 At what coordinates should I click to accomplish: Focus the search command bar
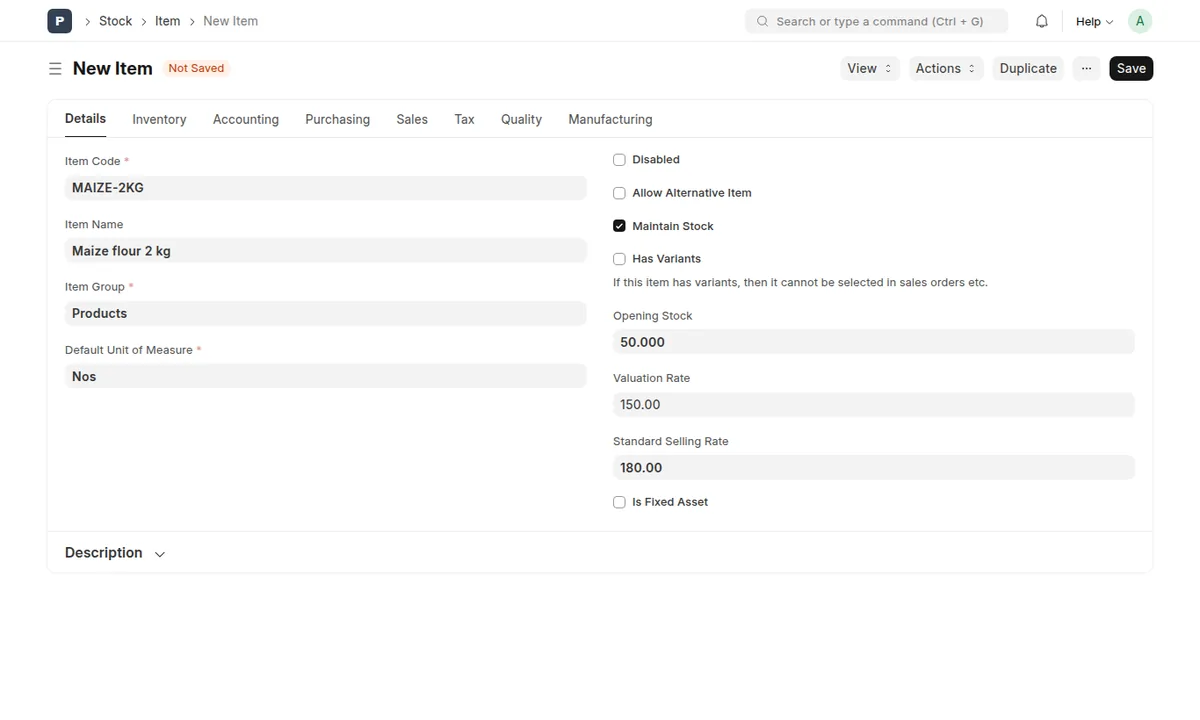point(876,21)
